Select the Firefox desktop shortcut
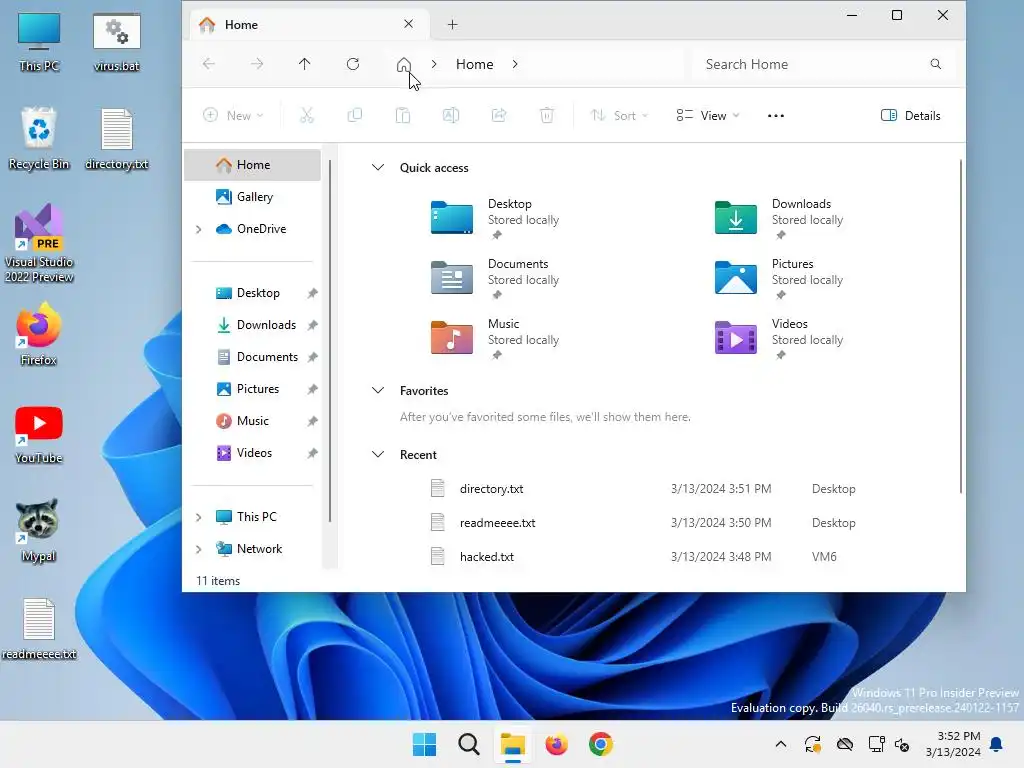This screenshot has width=1024, height=768. [39, 334]
